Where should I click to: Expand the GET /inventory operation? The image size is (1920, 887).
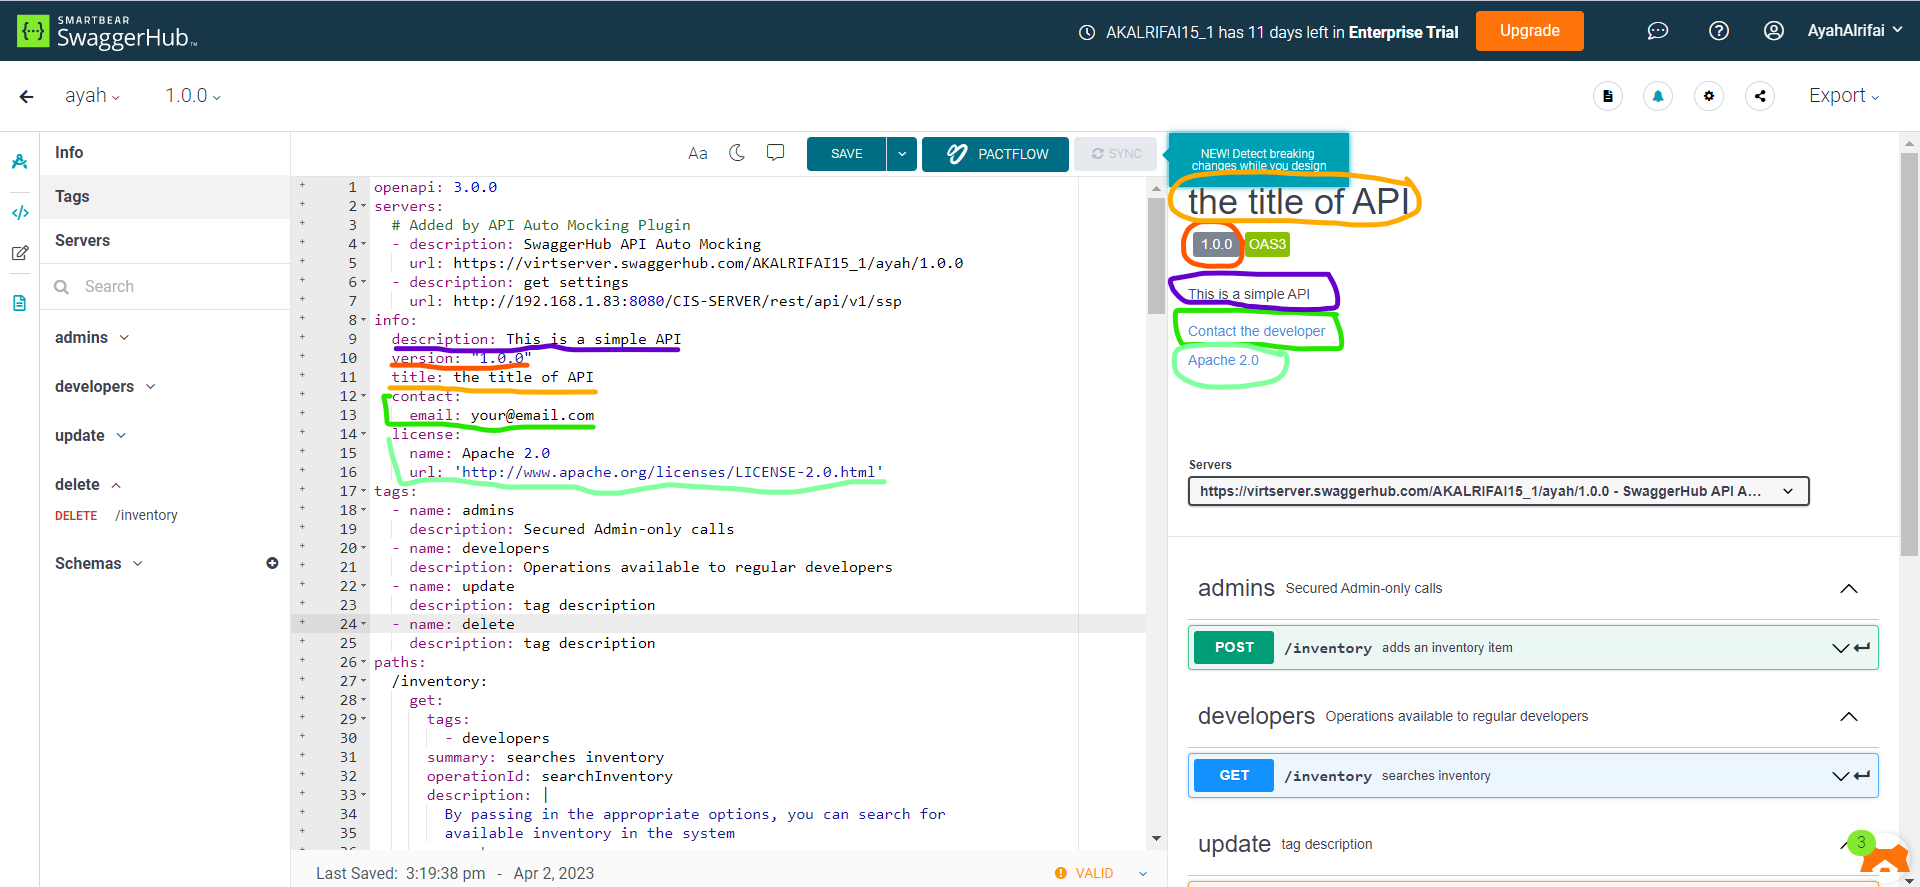(x=1533, y=776)
